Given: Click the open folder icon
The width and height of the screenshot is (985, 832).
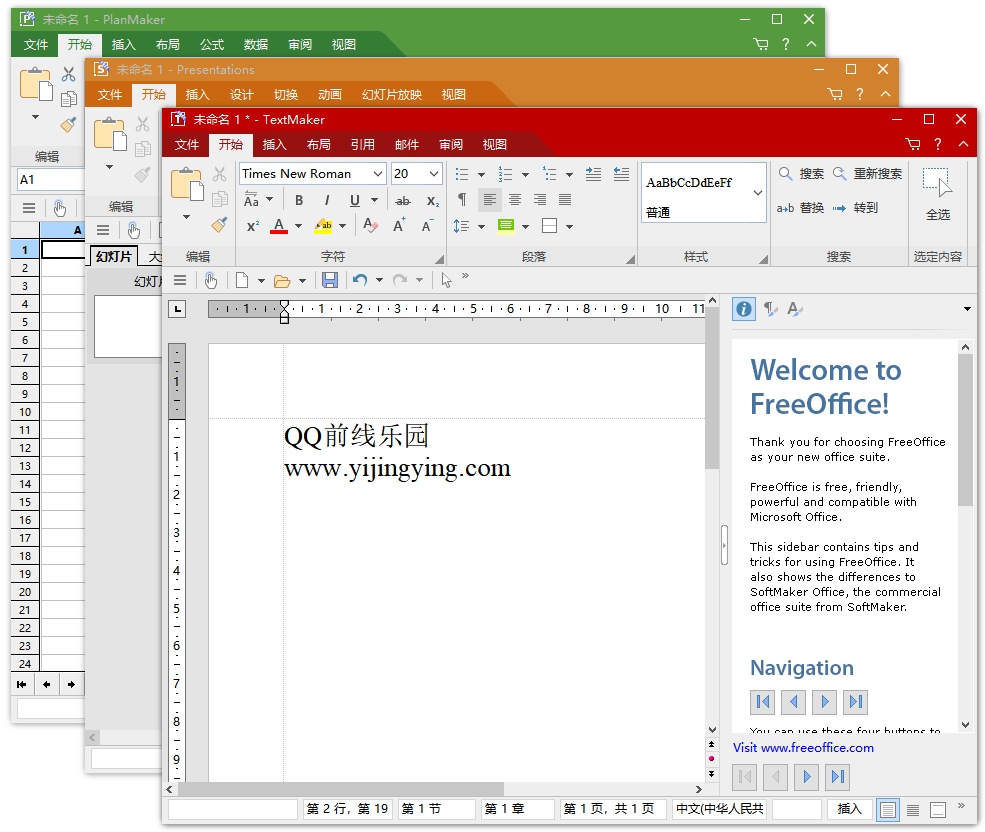Looking at the screenshot, I should point(282,281).
